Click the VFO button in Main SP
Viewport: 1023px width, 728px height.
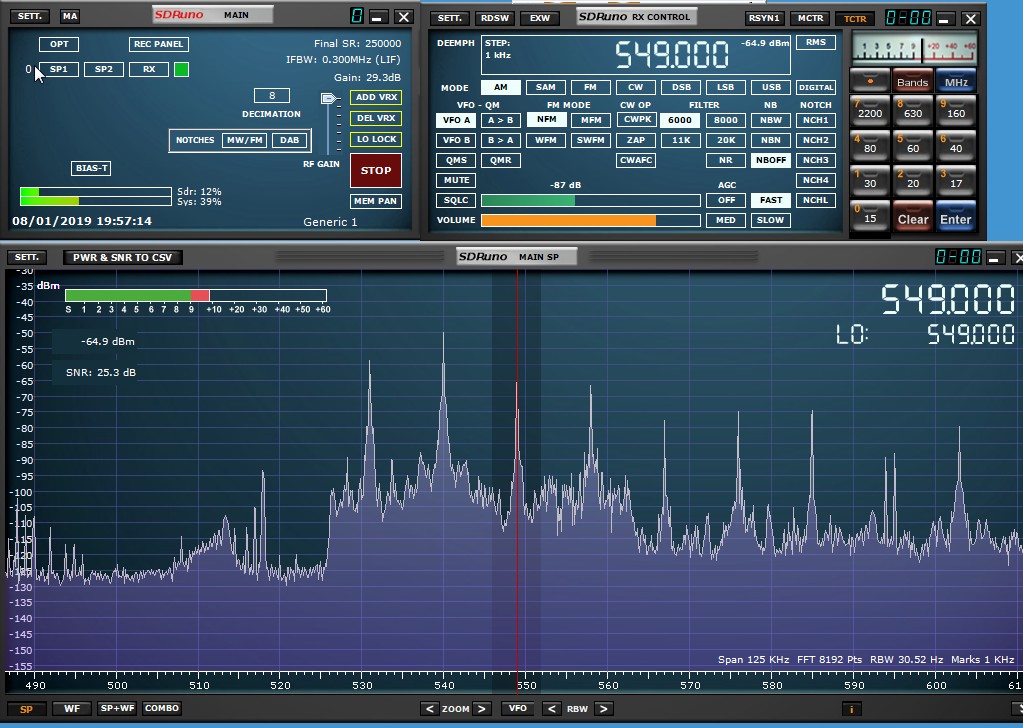[517, 708]
